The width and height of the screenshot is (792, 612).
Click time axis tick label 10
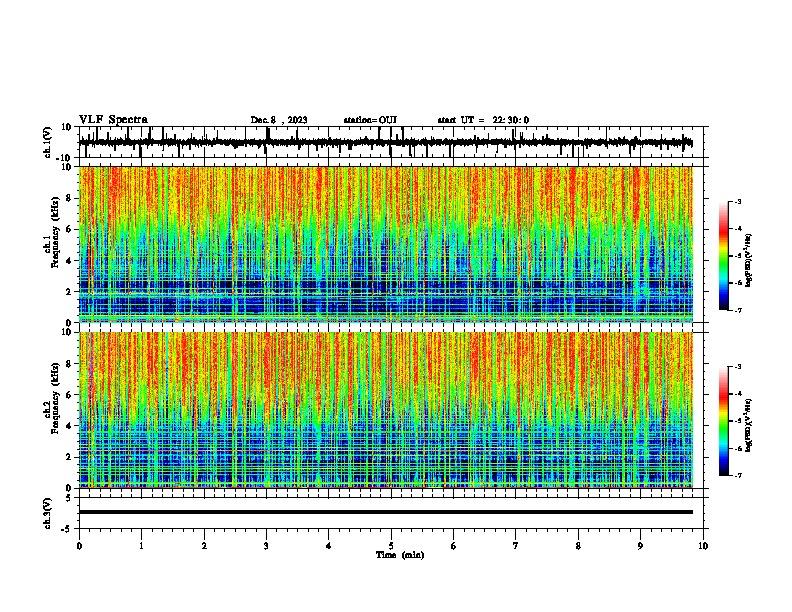tap(703, 546)
